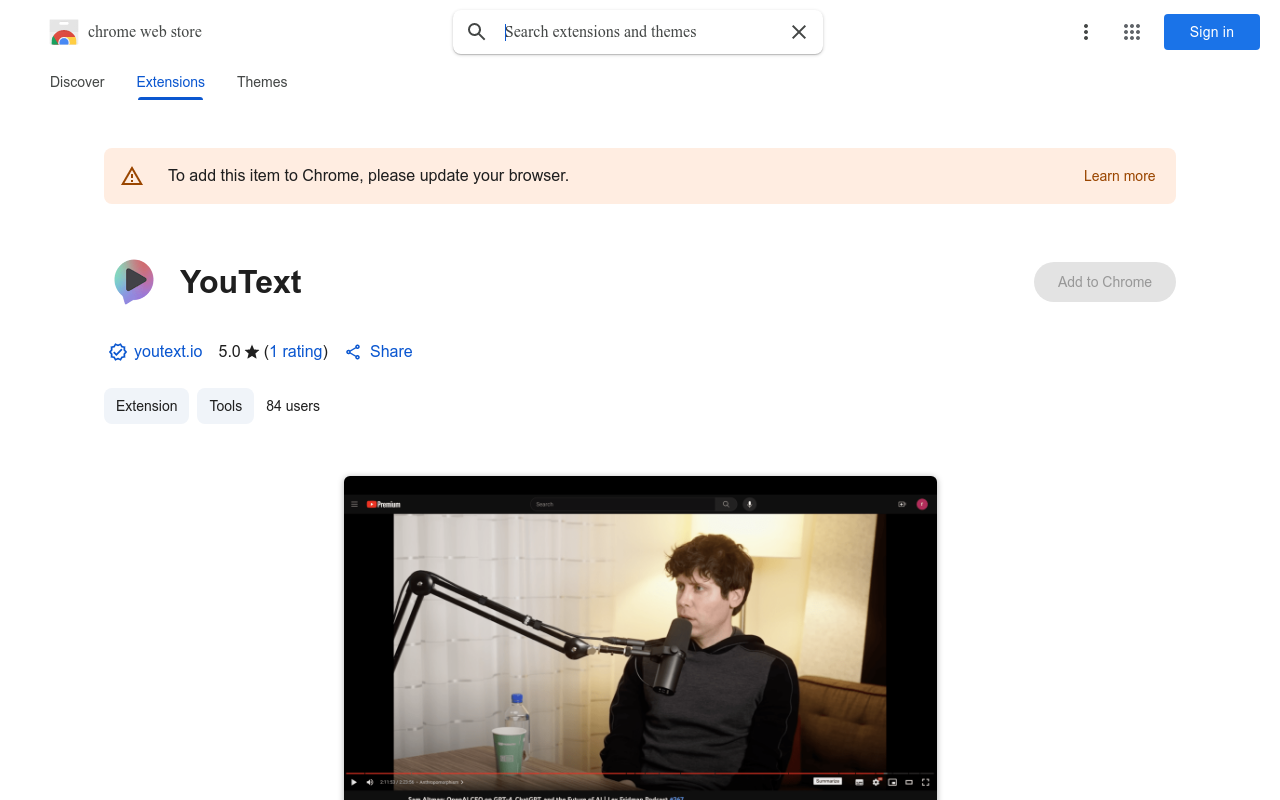Viewport: 1280px width, 800px height.
Task: Click the 84 users text
Action: 293,406
